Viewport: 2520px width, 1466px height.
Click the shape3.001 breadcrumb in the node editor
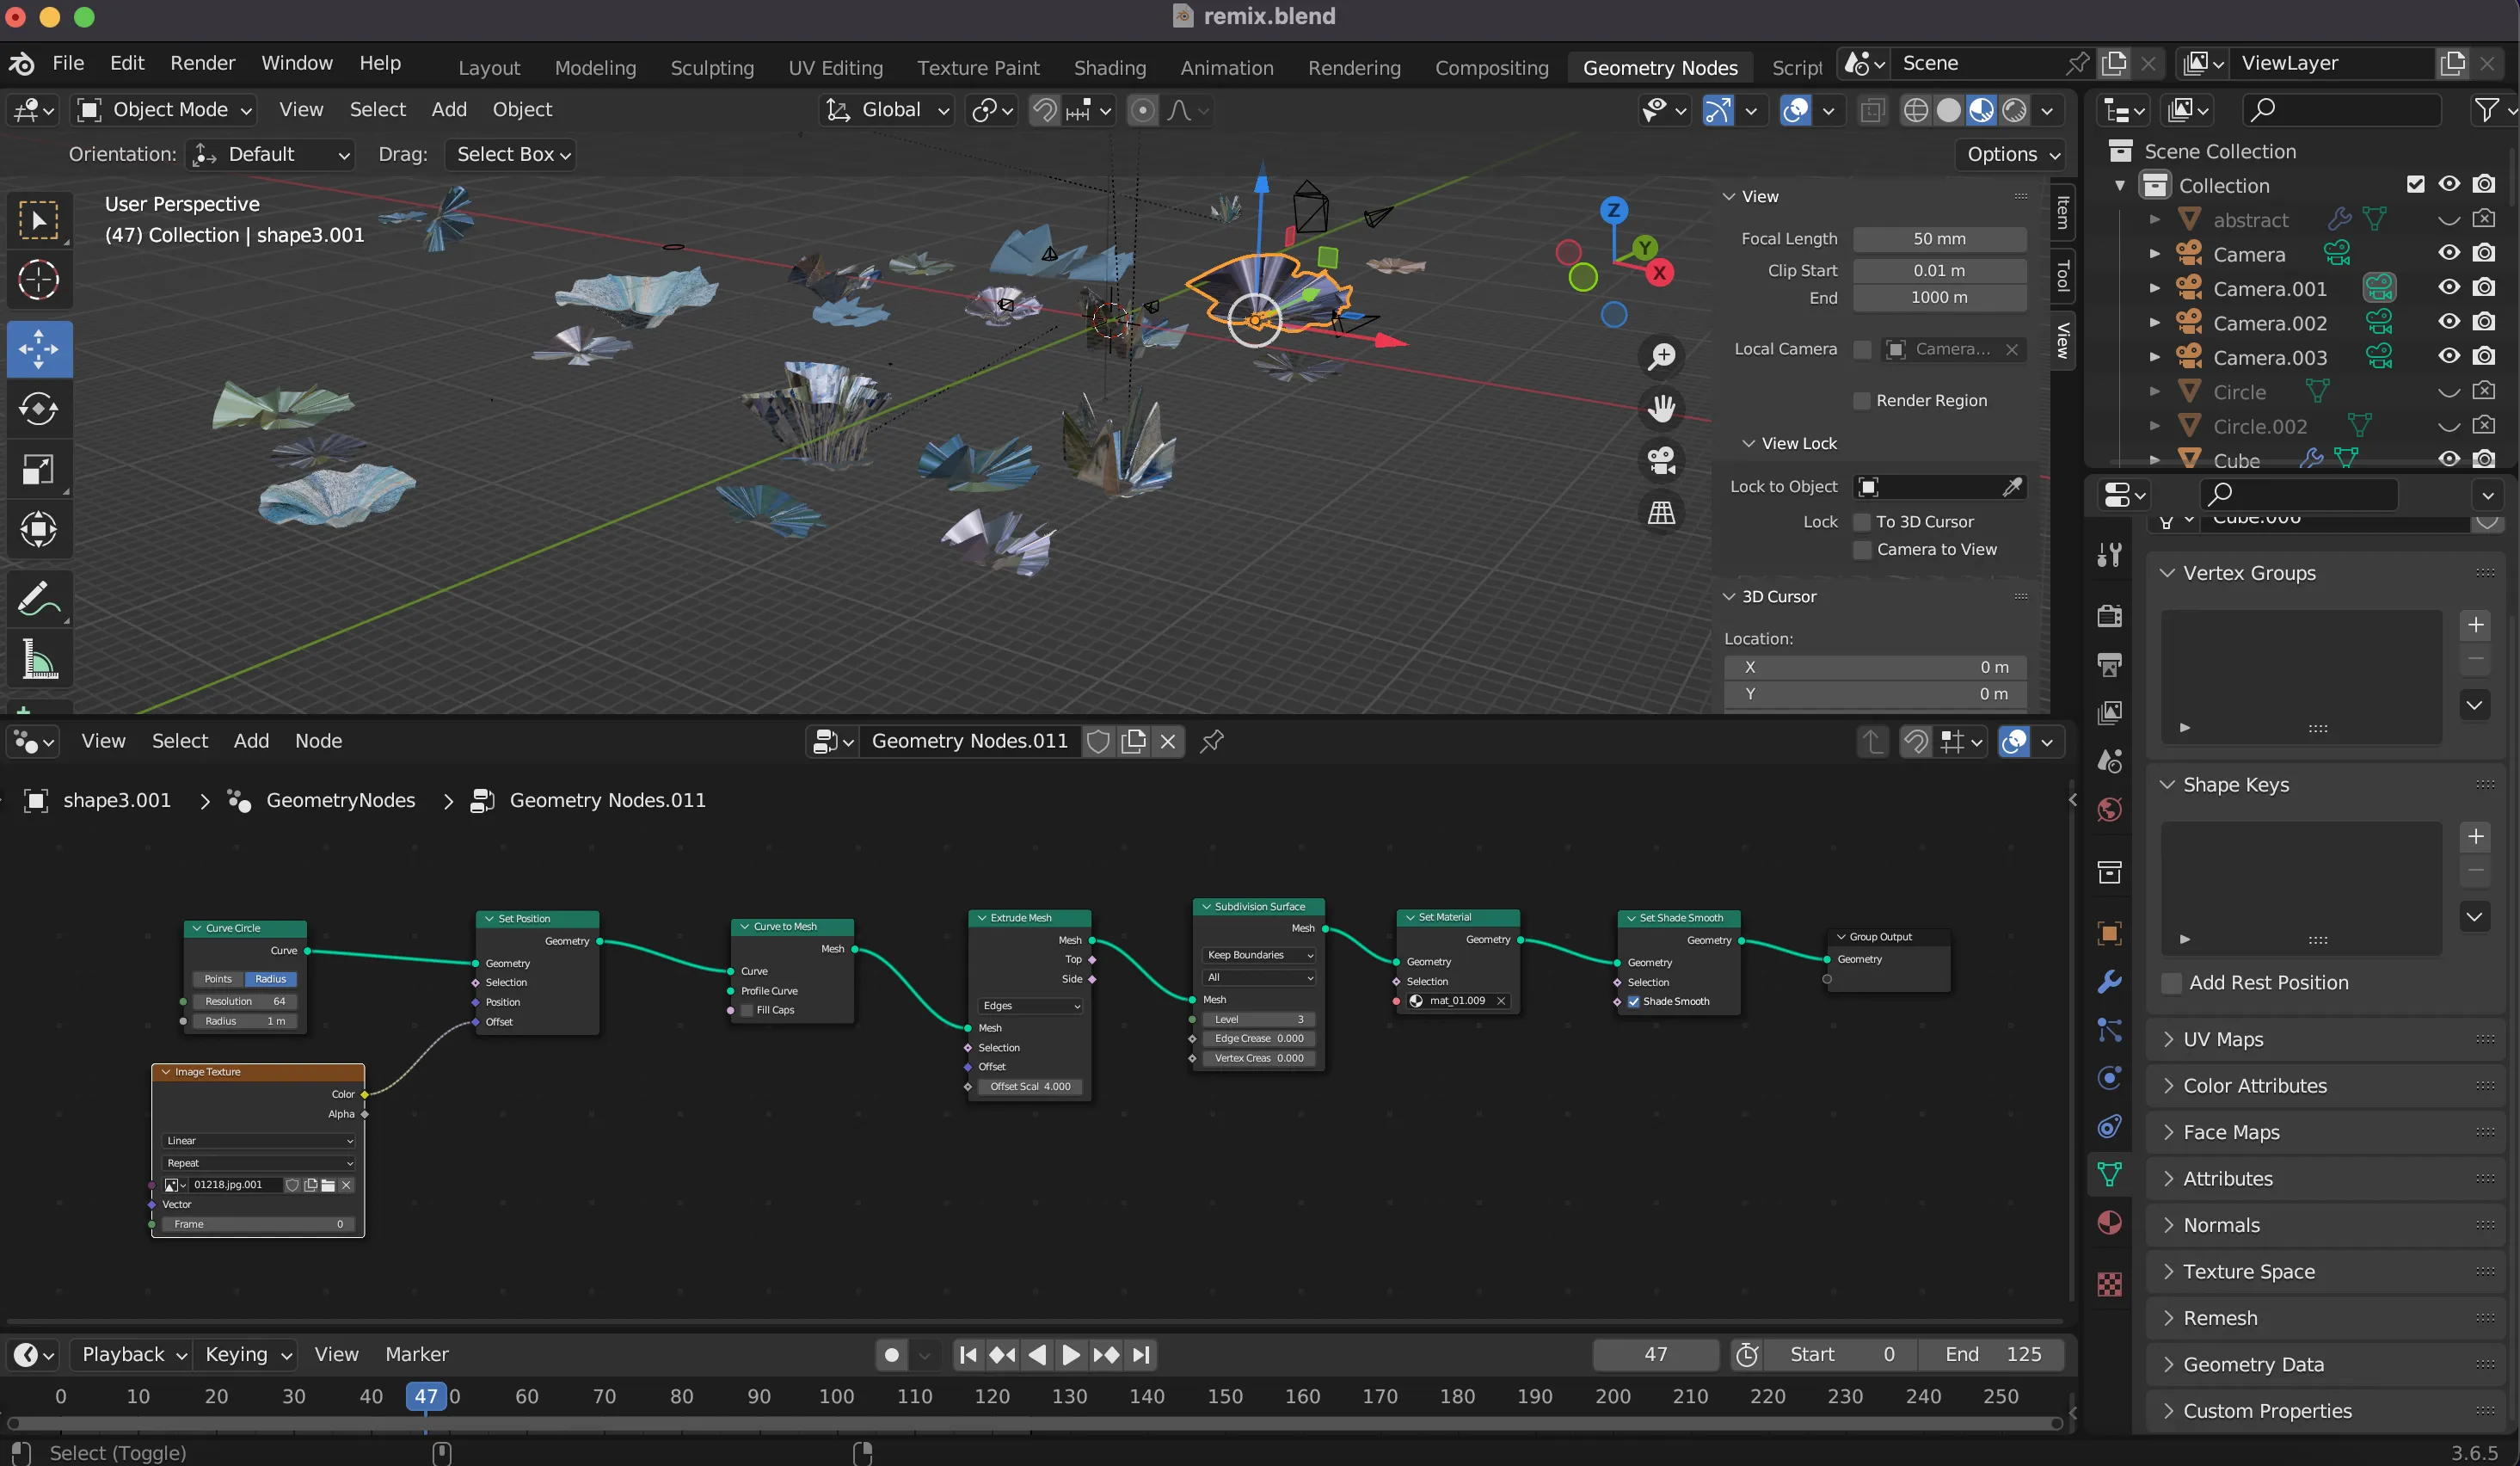pyautogui.click(x=116, y=800)
